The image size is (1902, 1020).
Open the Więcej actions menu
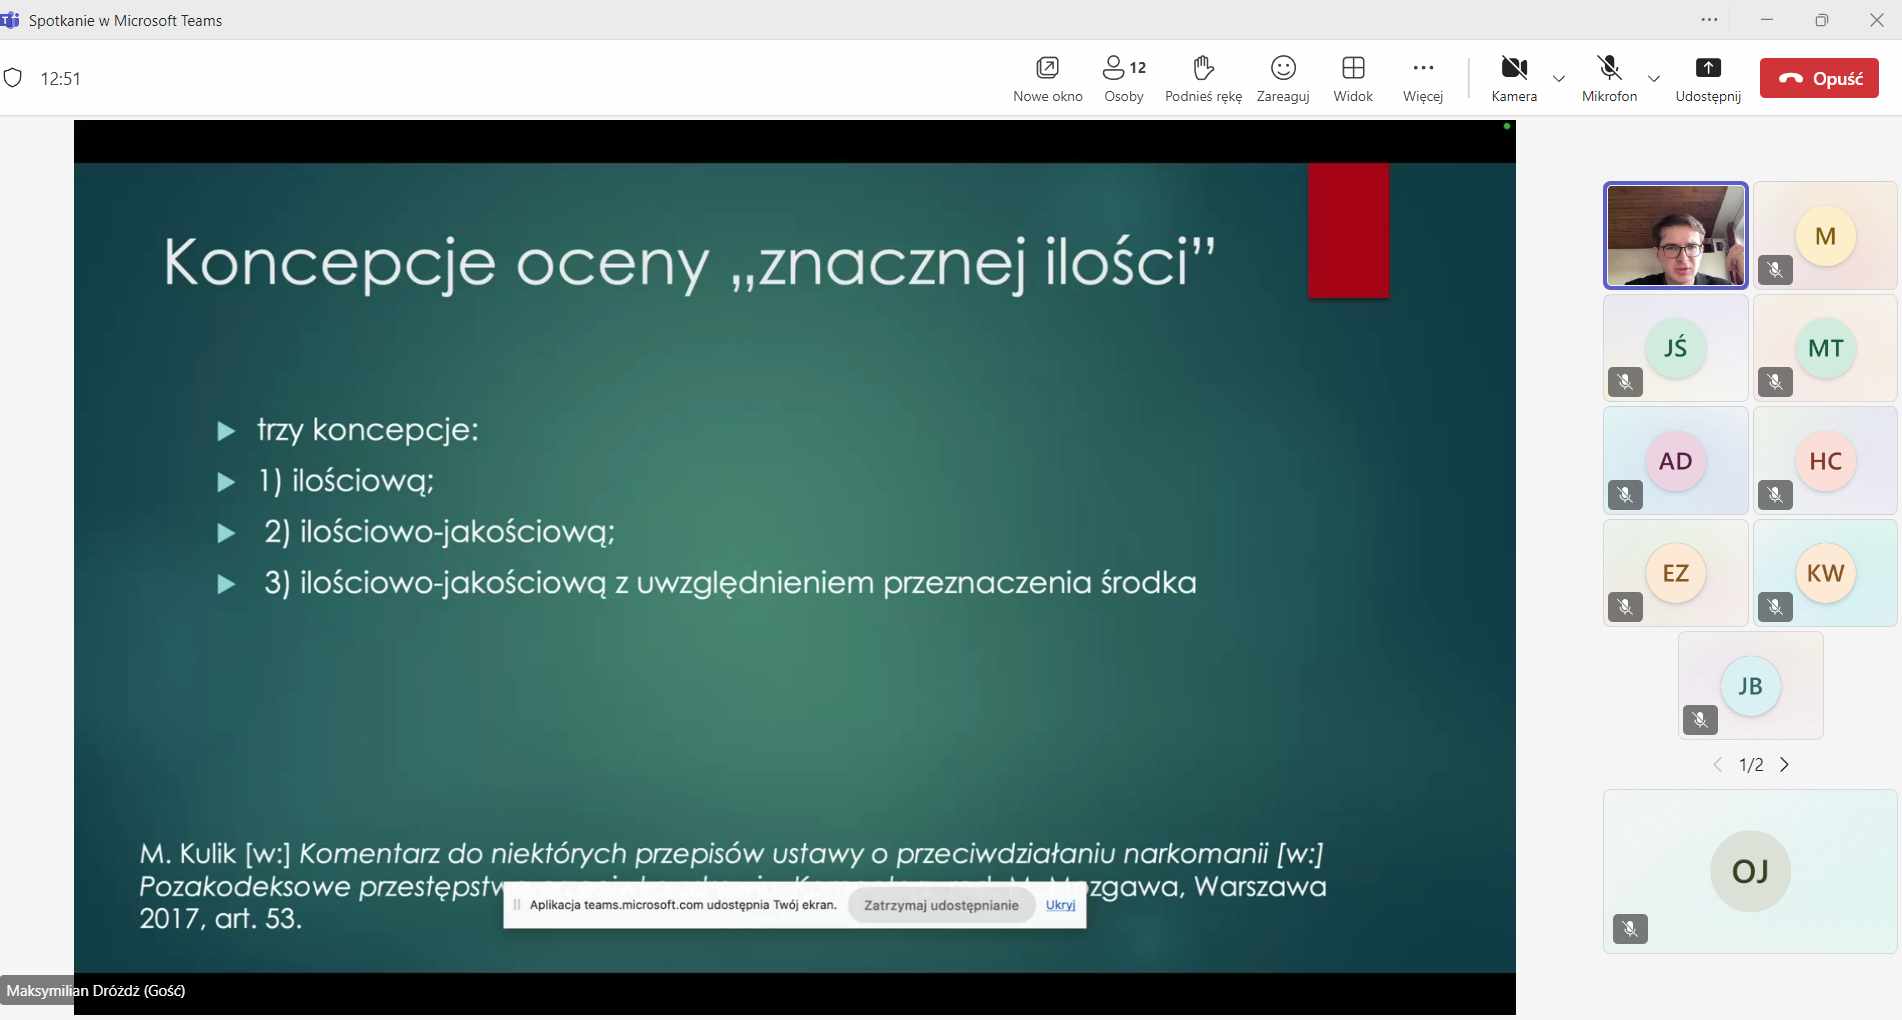(1423, 79)
